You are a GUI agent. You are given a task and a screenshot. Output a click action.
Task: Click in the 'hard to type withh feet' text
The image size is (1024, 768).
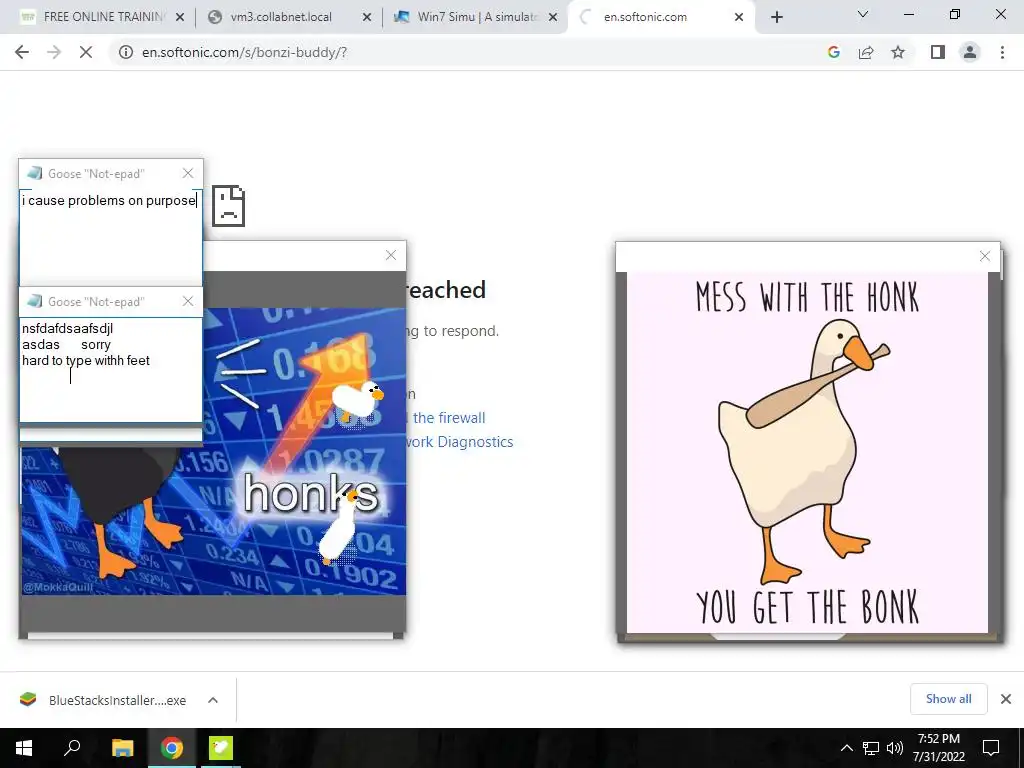[86, 360]
